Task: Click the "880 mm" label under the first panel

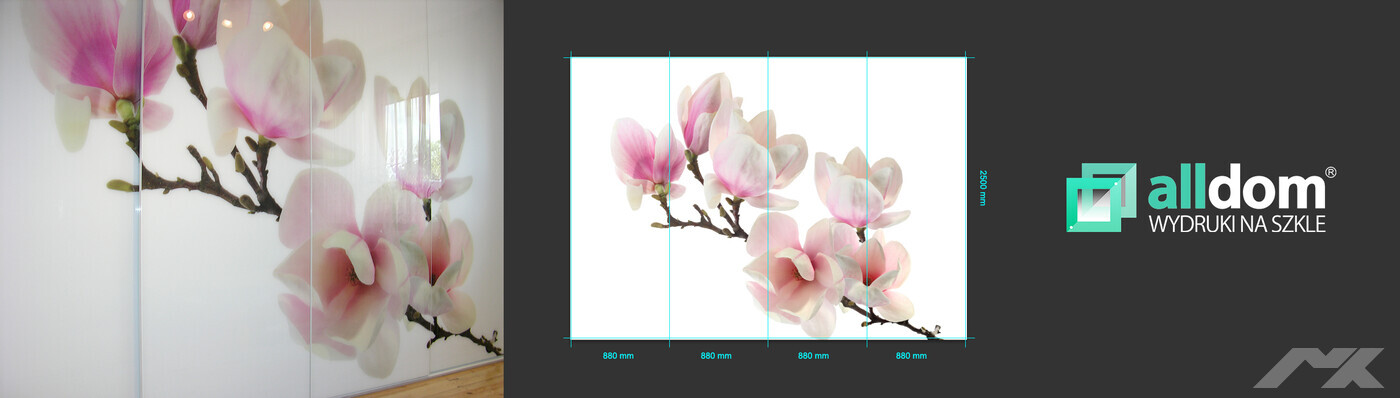Action: (x=618, y=356)
